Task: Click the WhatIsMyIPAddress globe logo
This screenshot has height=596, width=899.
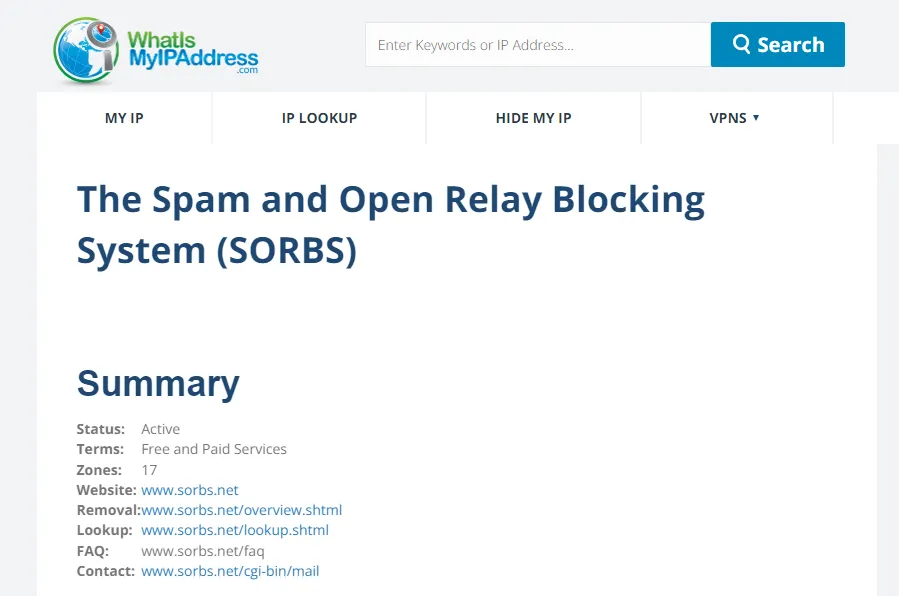Action: tap(87, 49)
